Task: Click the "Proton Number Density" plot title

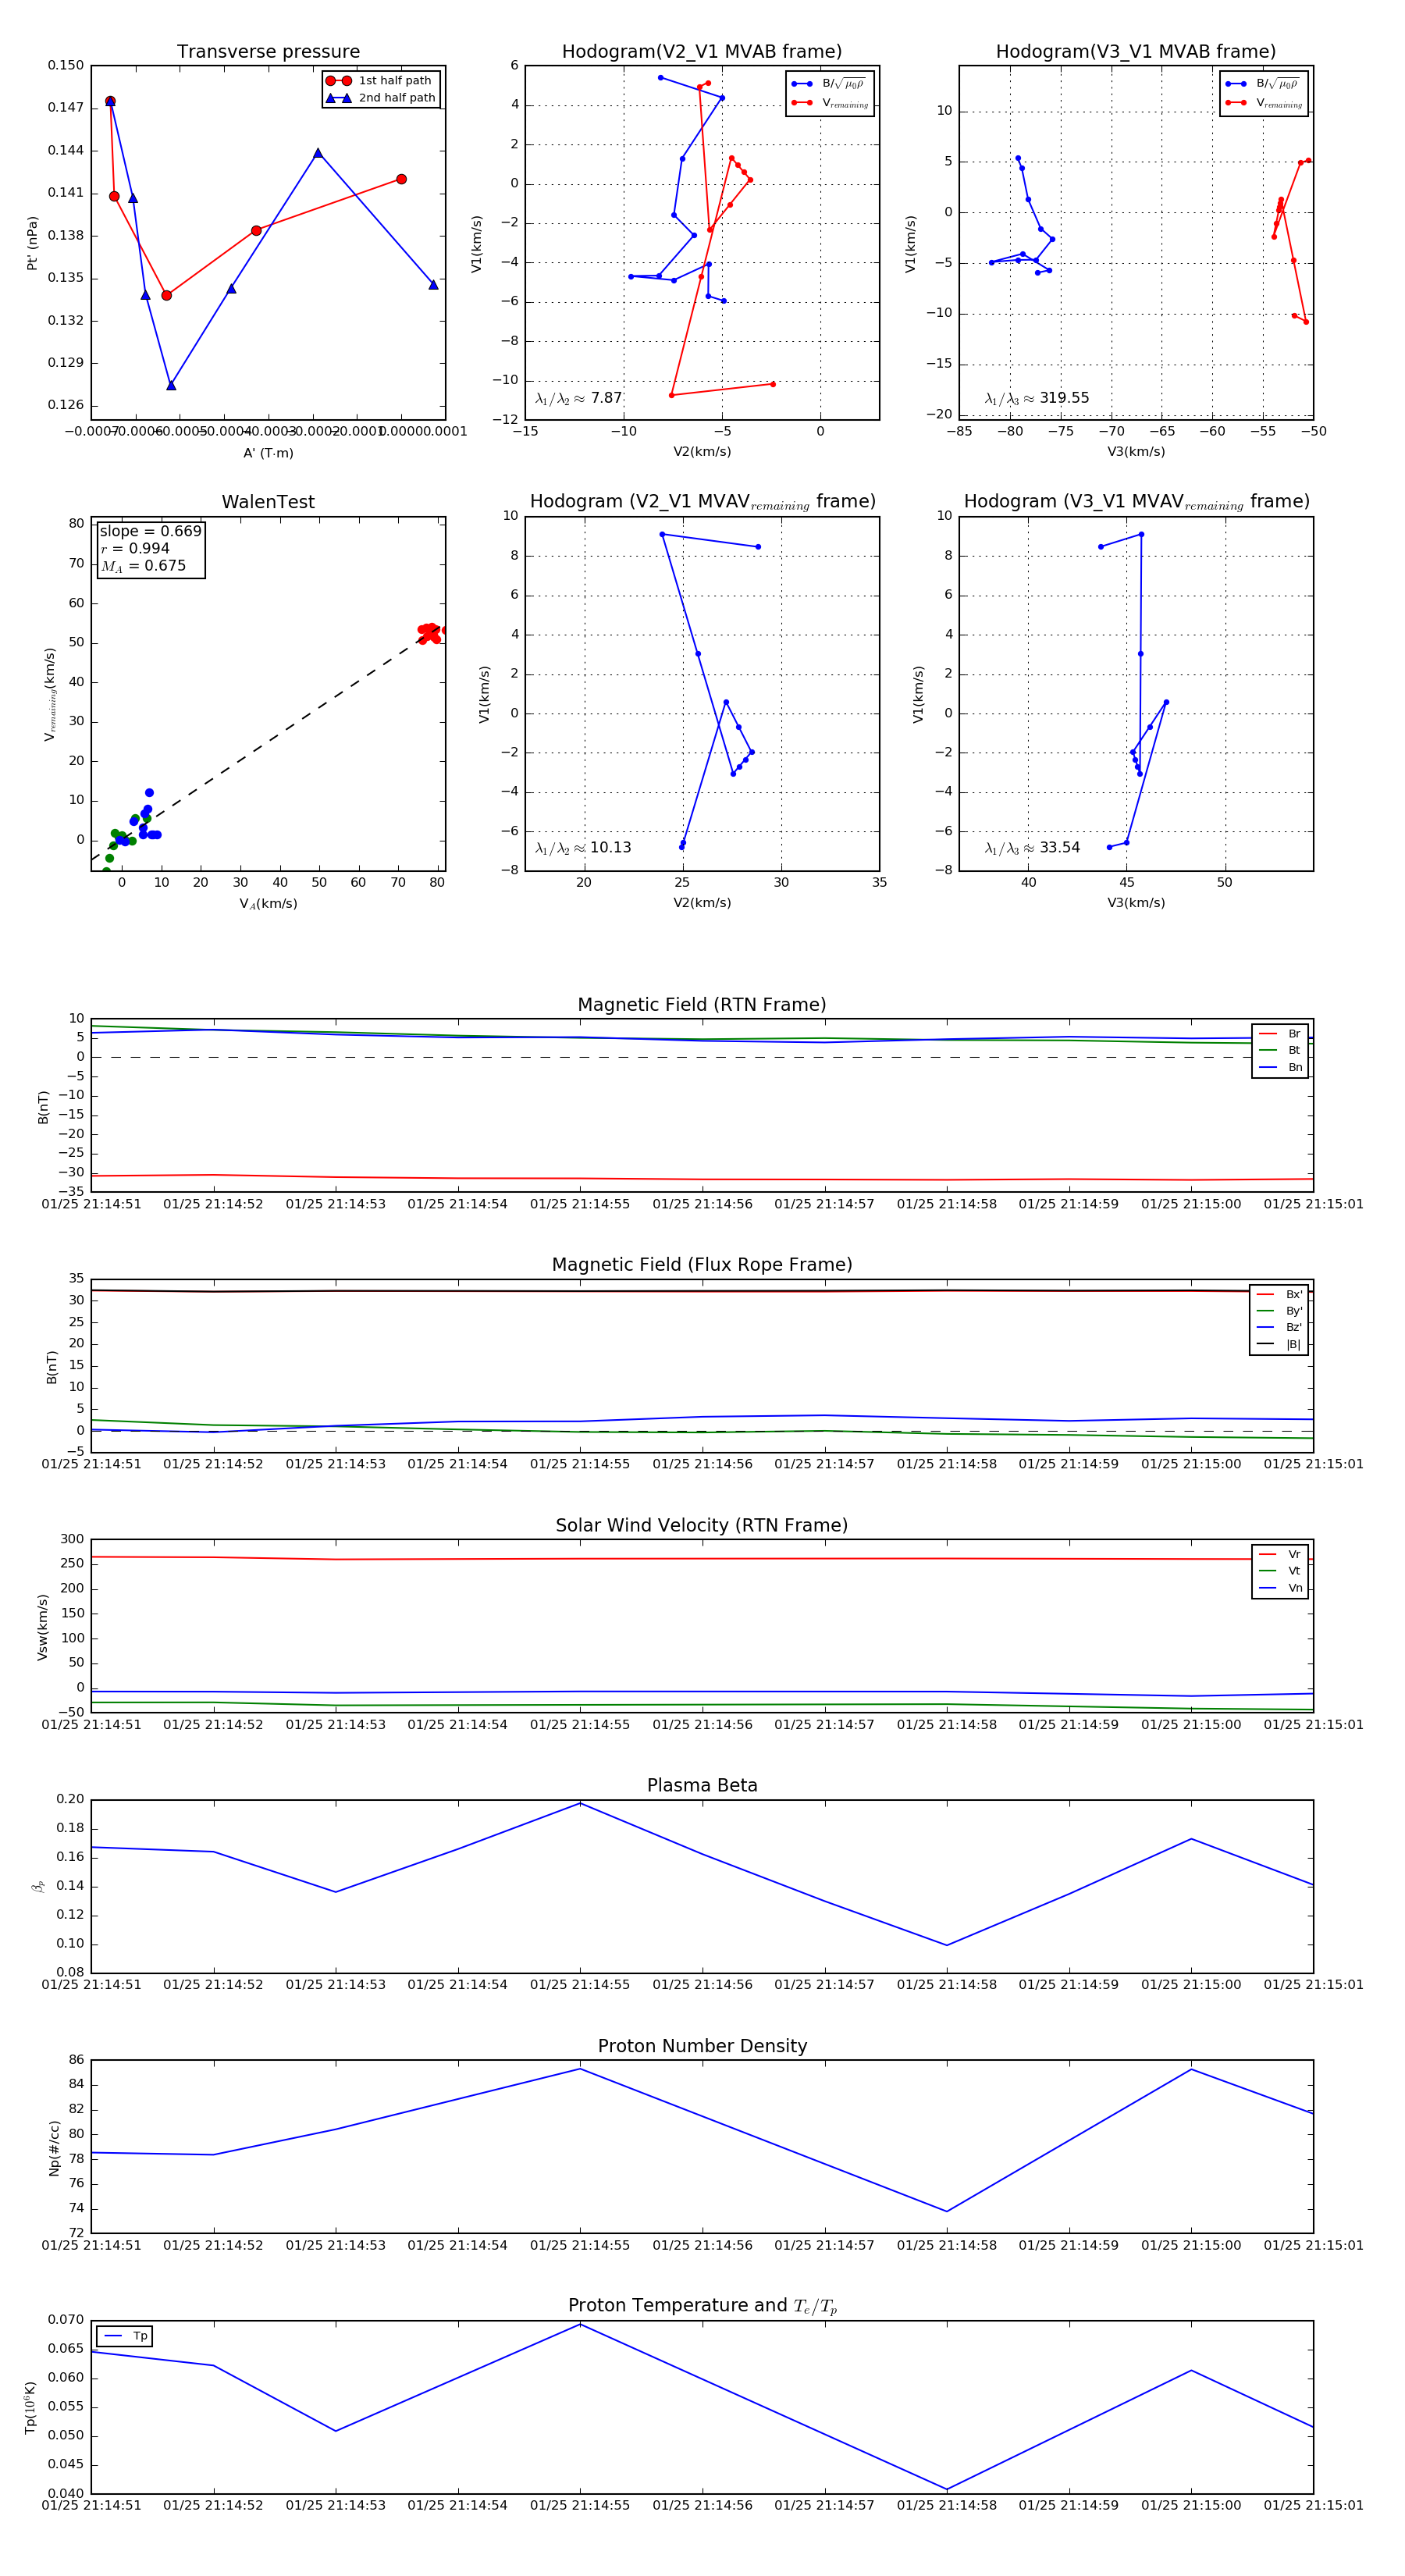Action: 702,2046
